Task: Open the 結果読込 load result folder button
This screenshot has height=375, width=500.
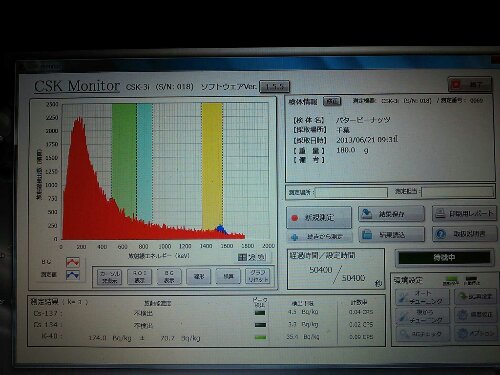Action: tap(392, 235)
